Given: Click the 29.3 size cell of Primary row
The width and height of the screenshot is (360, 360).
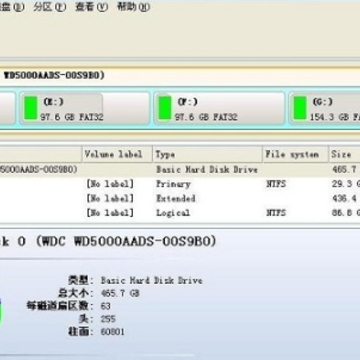Looking at the screenshot, I should tap(346, 184).
